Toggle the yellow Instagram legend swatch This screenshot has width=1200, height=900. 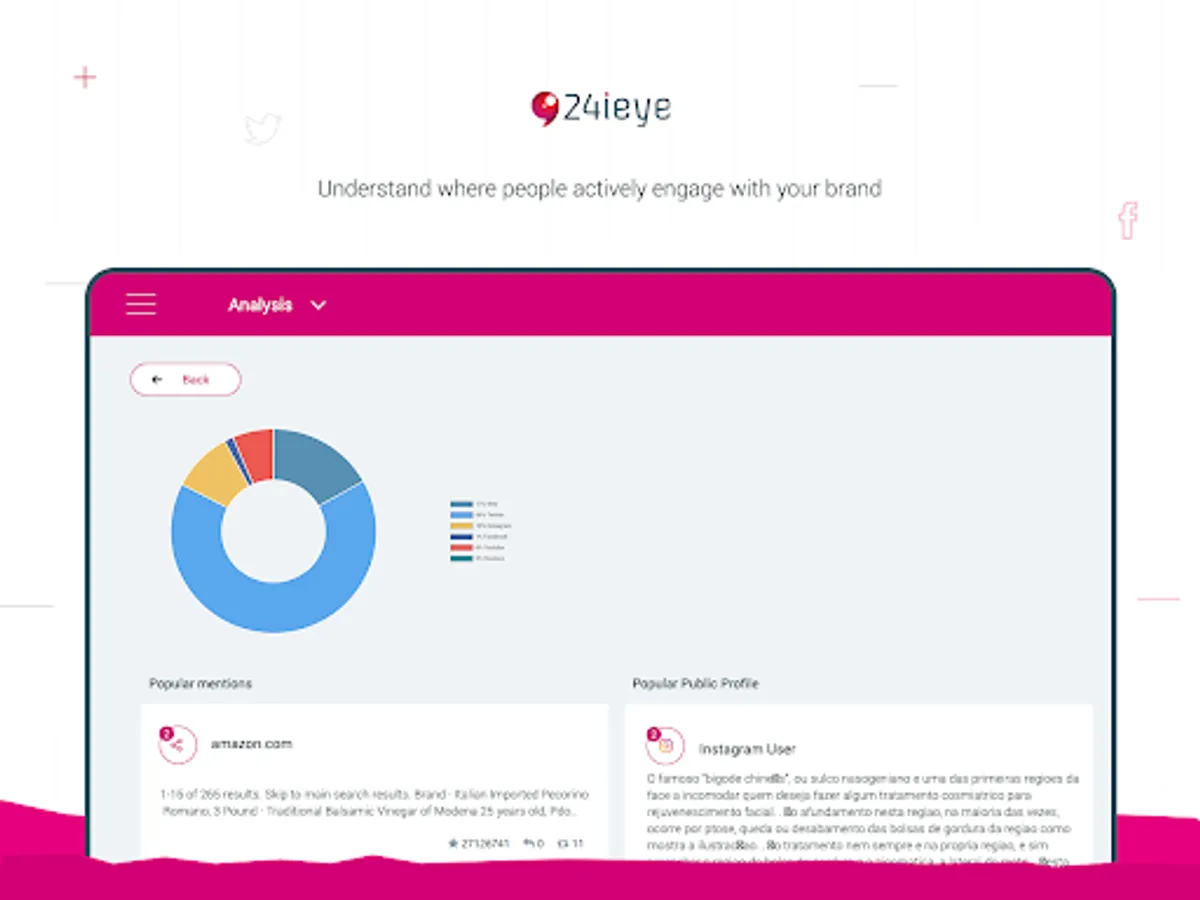pos(461,526)
